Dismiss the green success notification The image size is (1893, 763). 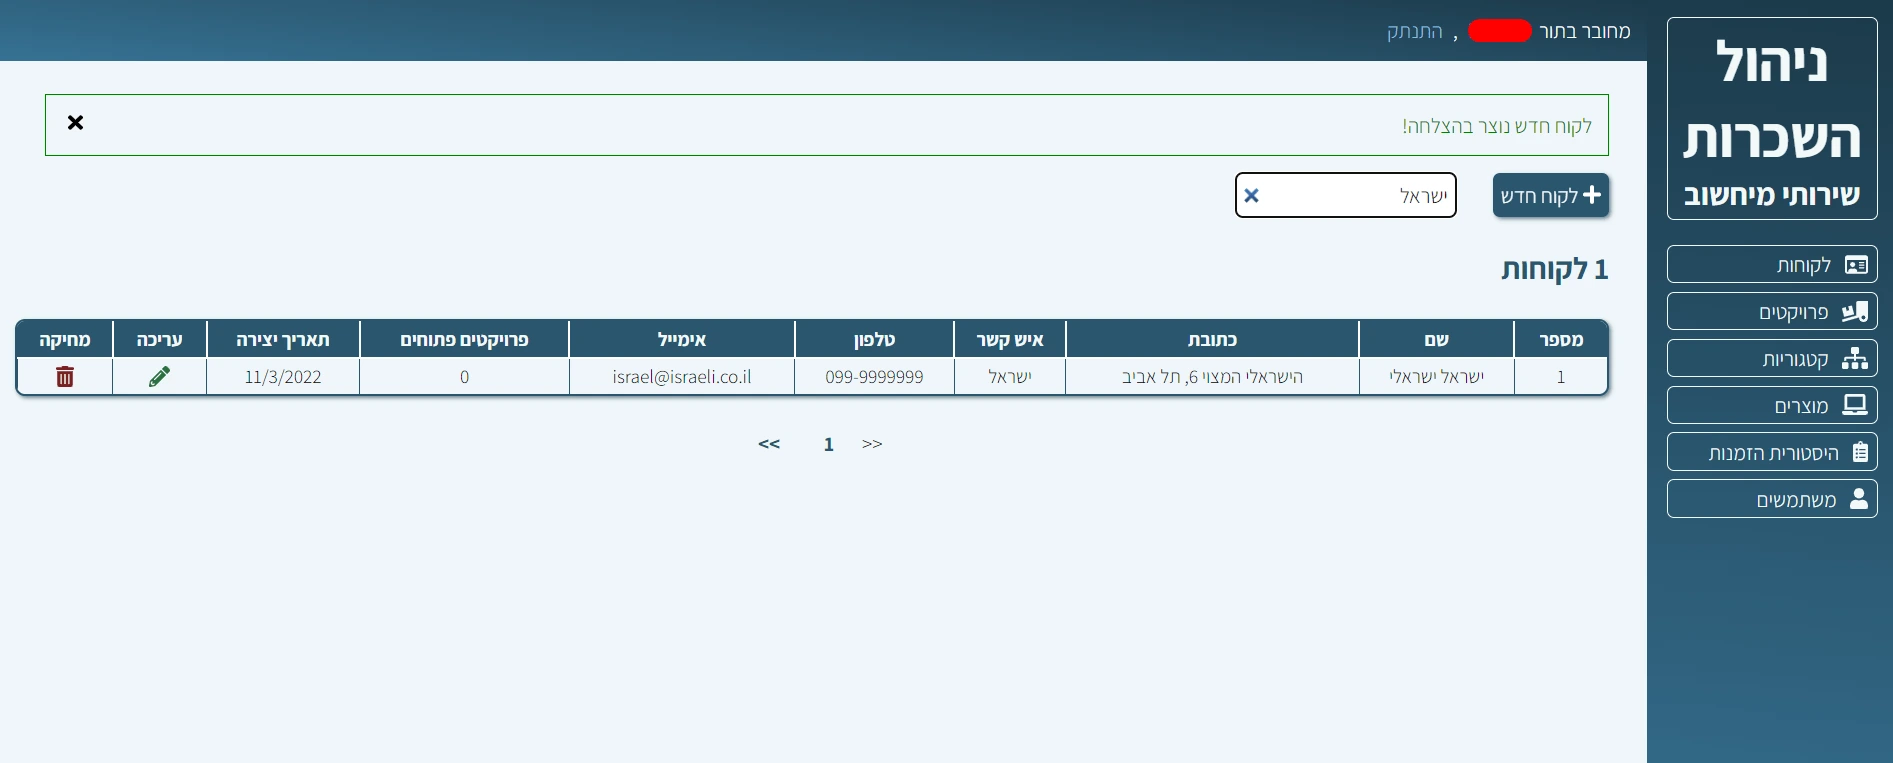tap(75, 123)
